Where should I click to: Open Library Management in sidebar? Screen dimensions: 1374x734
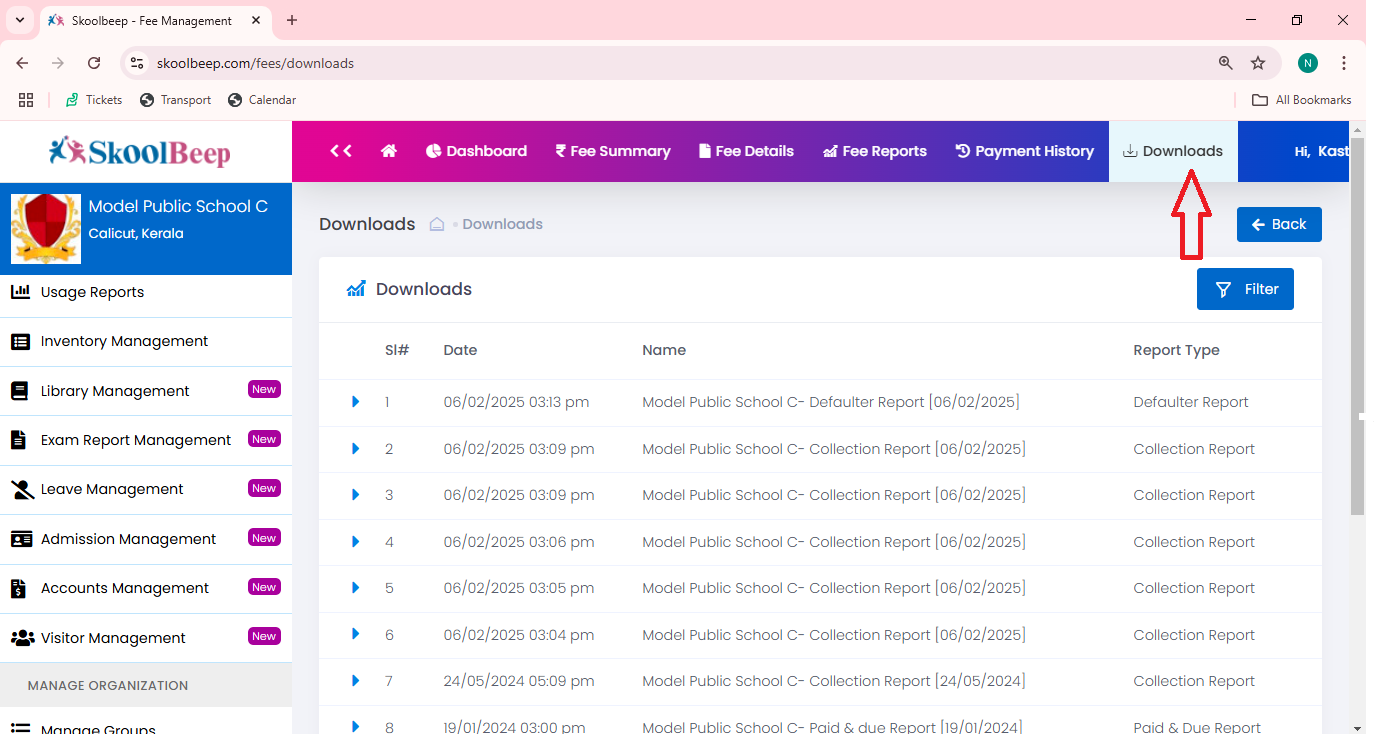(146, 391)
